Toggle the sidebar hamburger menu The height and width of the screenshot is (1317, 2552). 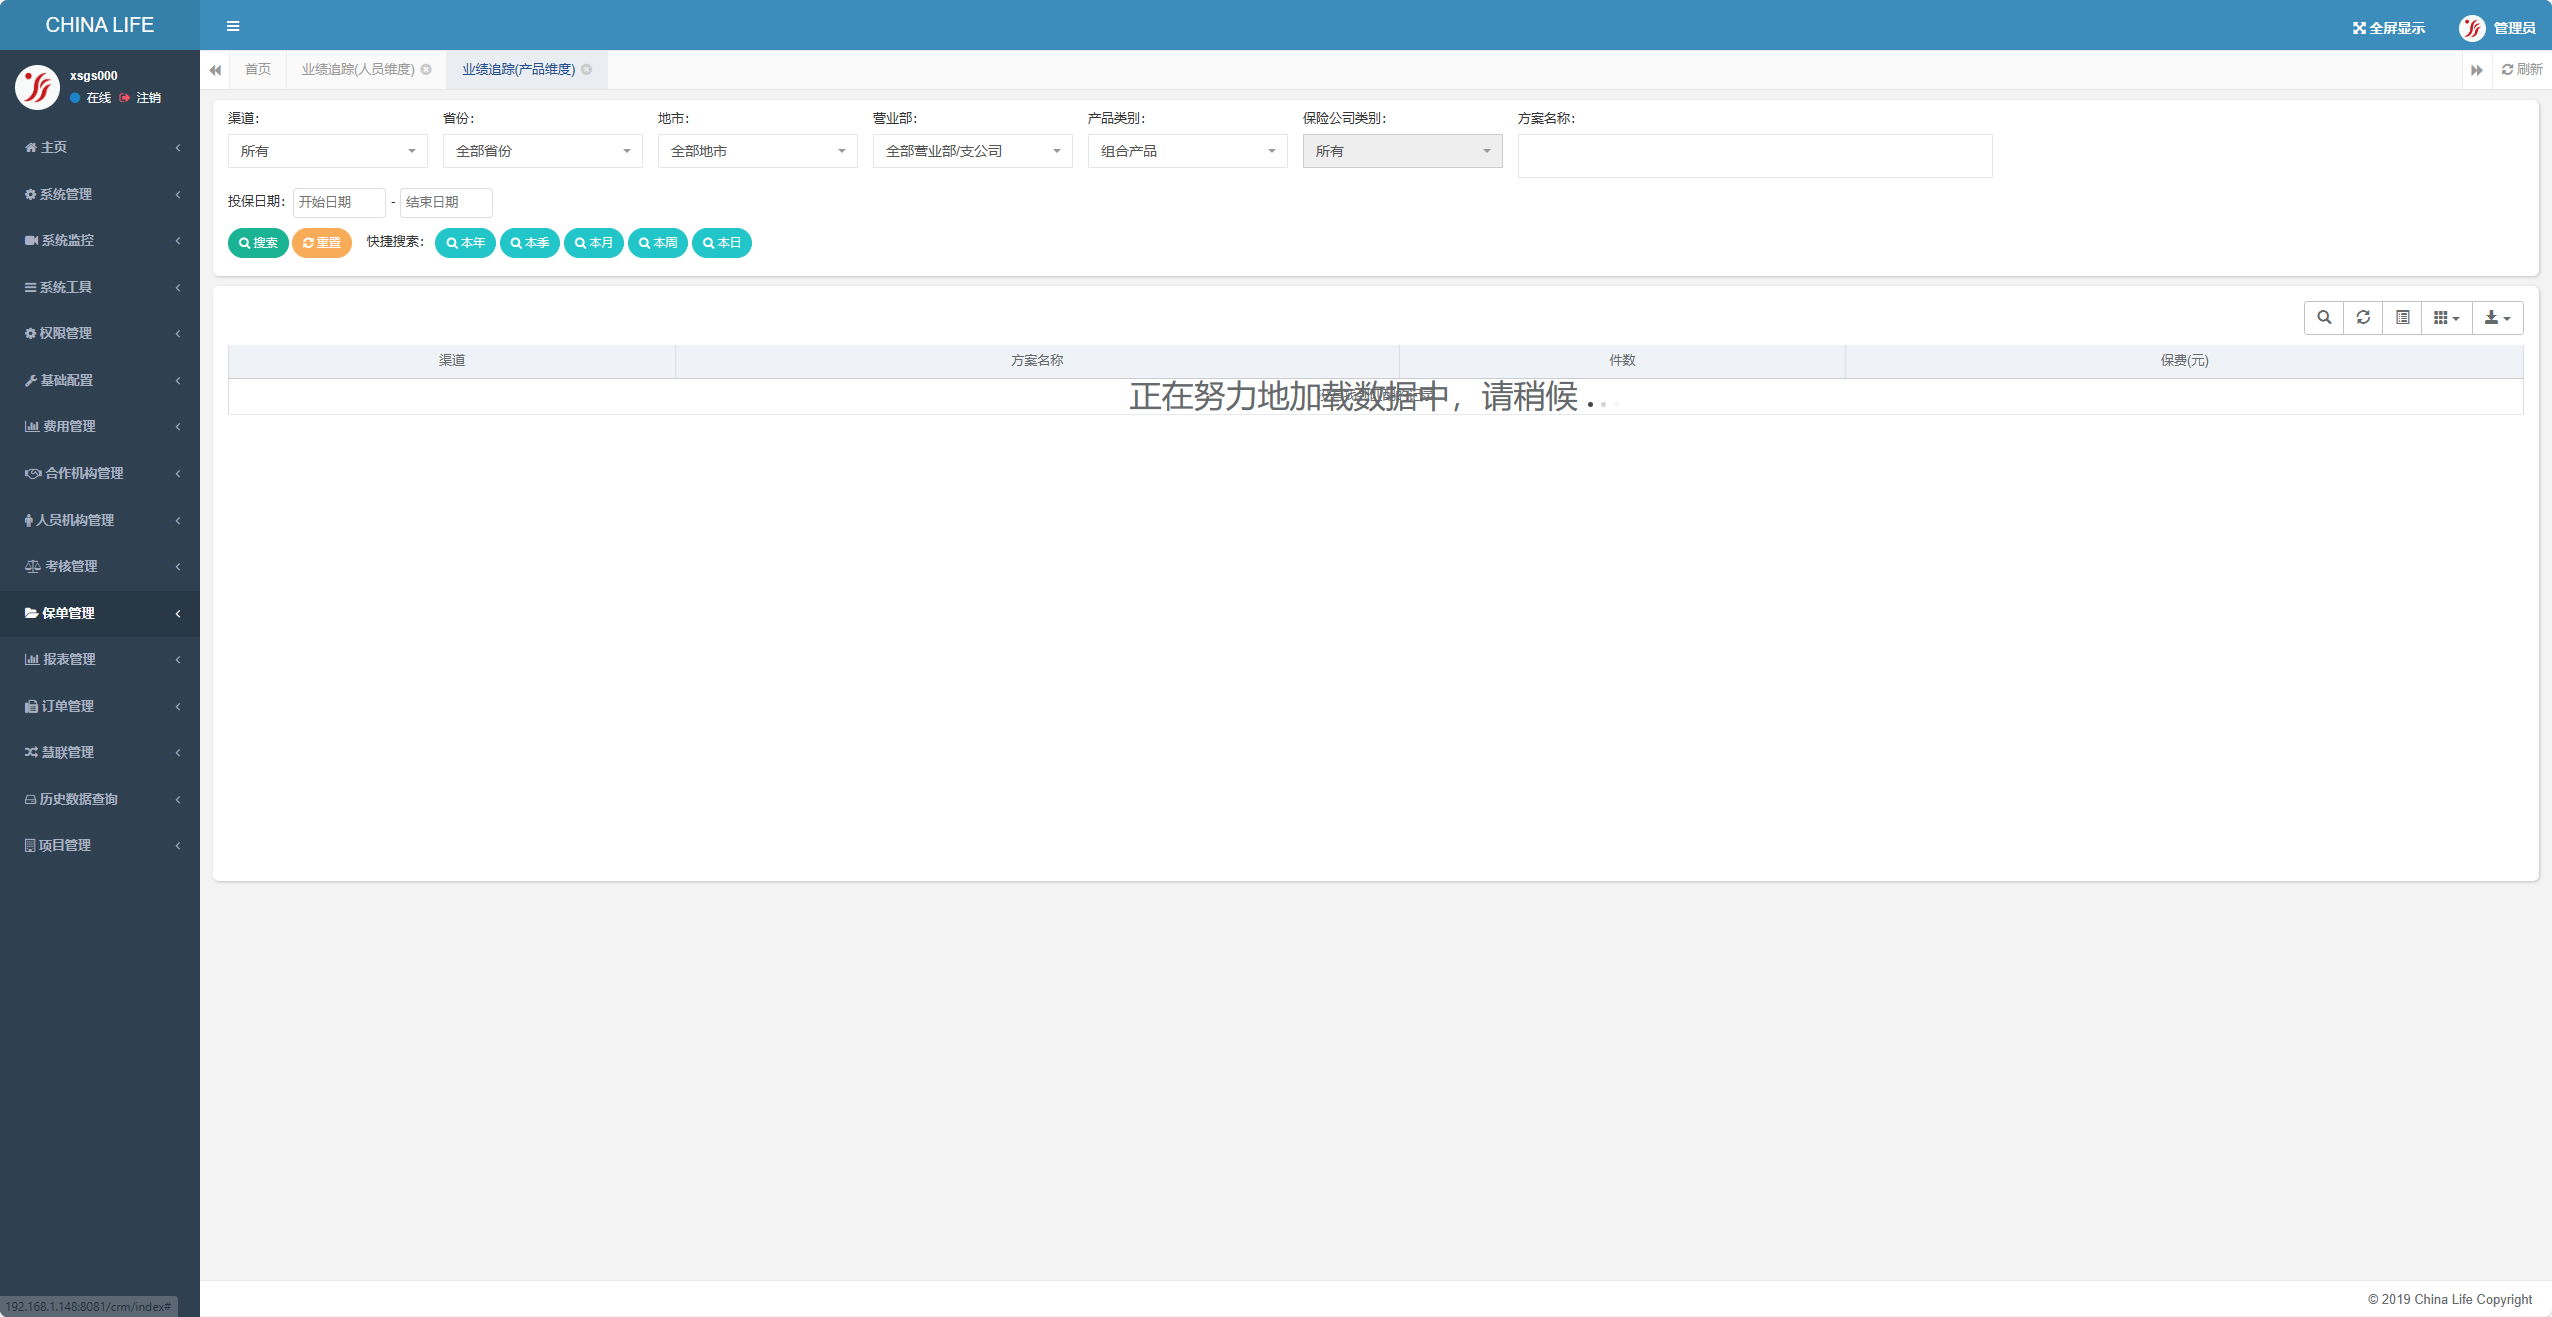click(x=233, y=26)
